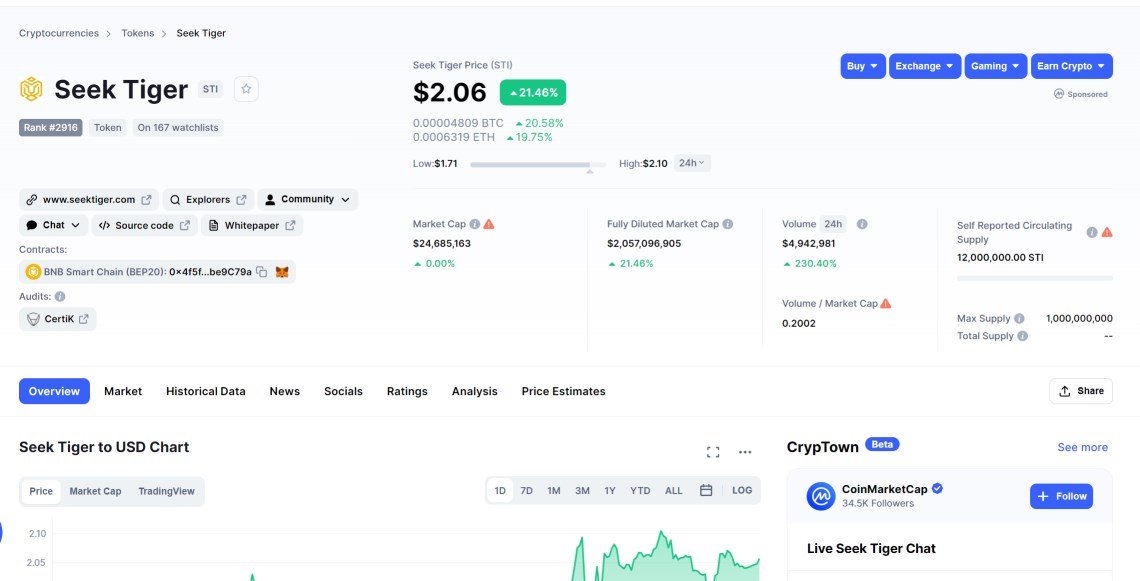Open the Source code link
Image resolution: width=1140 pixels, height=581 pixels.
pos(145,225)
